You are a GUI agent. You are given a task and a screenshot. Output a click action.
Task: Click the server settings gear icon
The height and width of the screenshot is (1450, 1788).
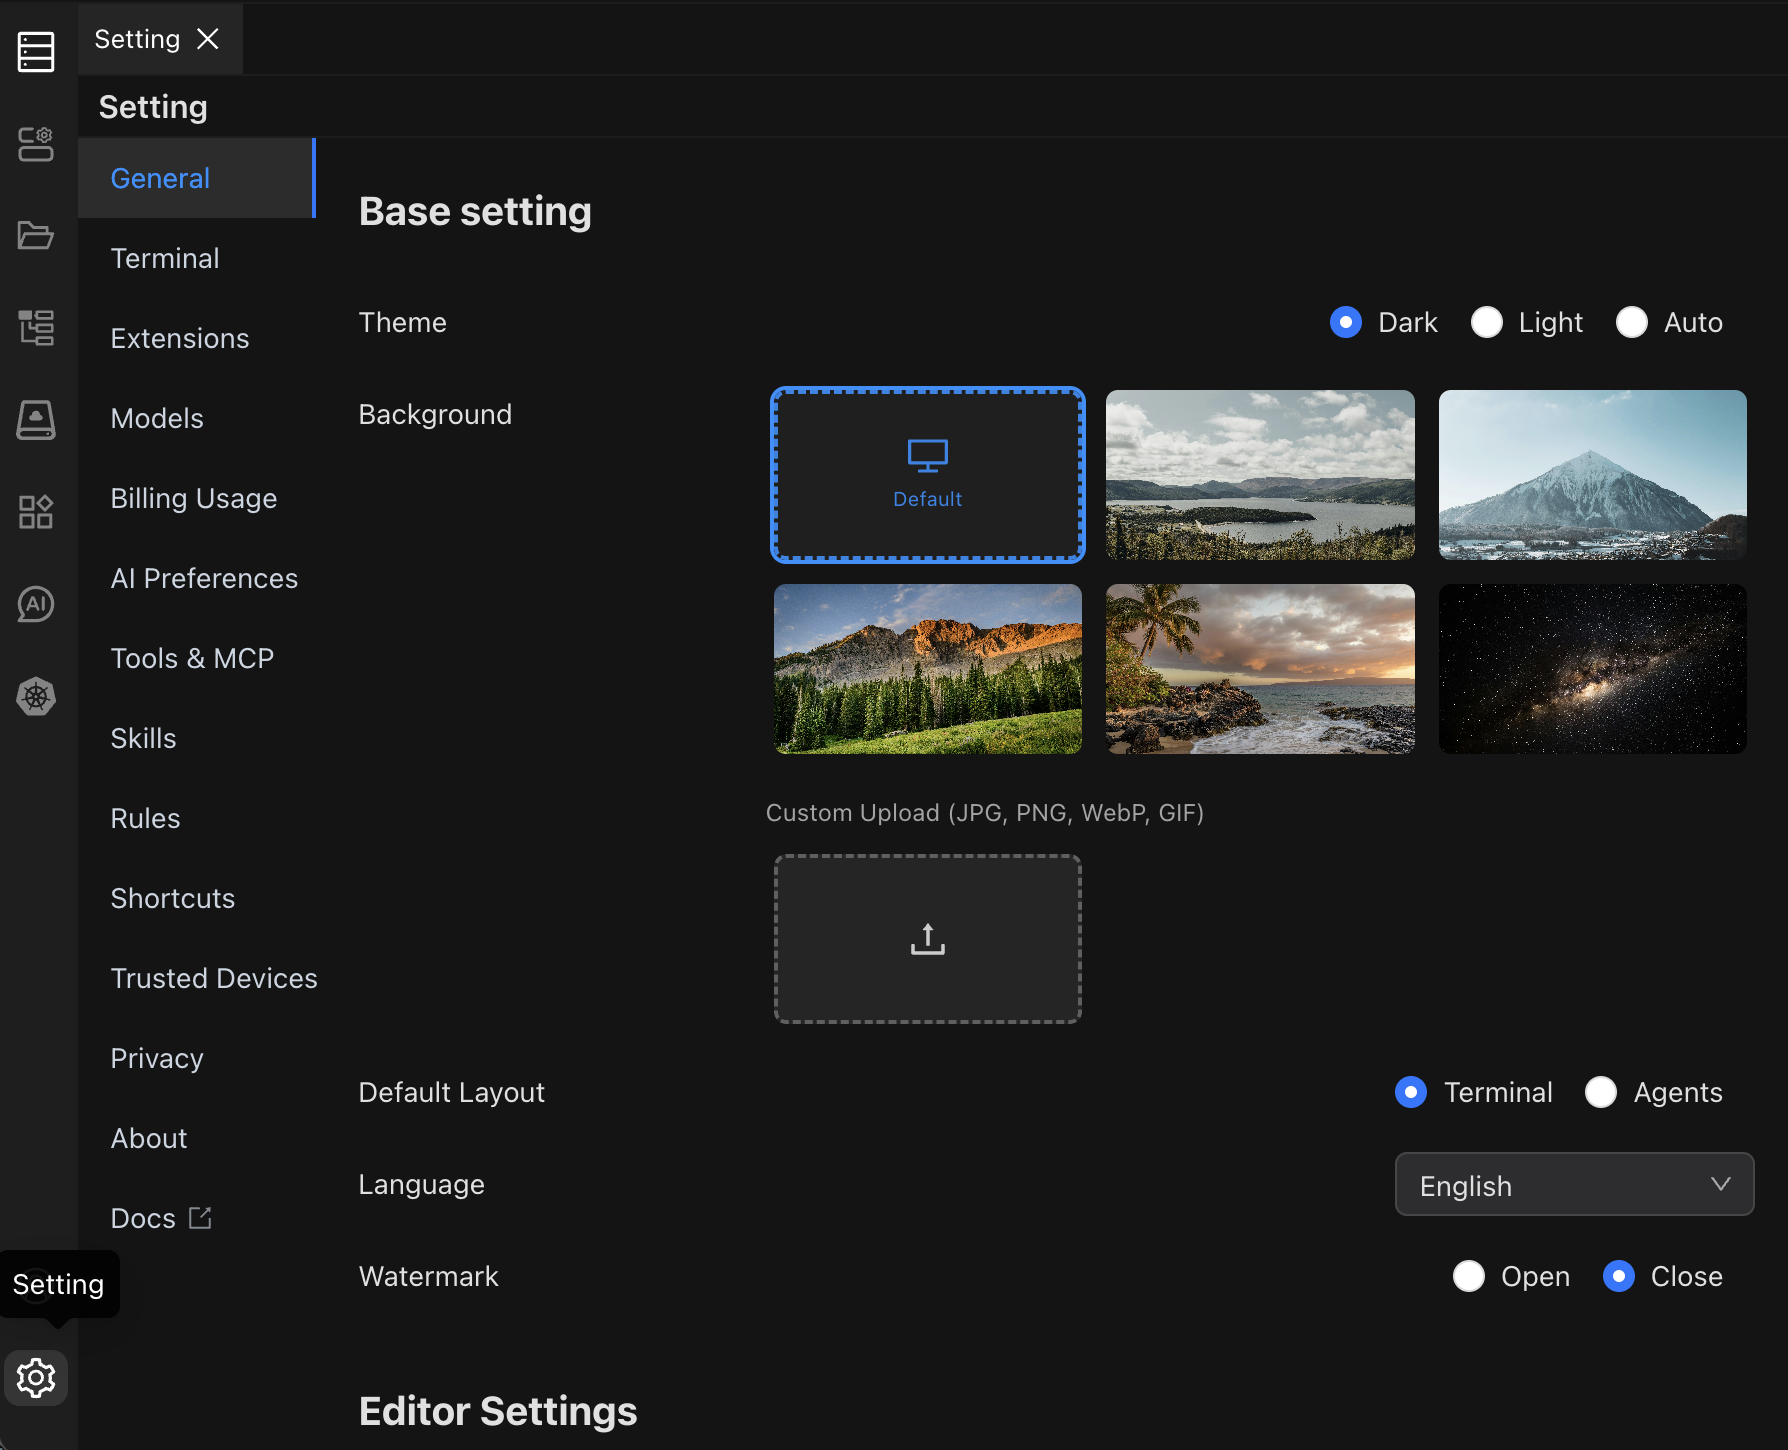pyautogui.click(x=36, y=144)
